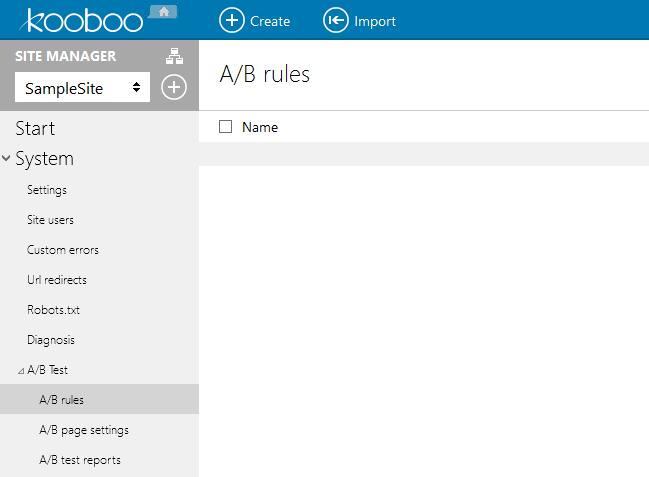Image resolution: width=649 pixels, height=477 pixels.
Task: Open Site users page
Action: click(50, 220)
